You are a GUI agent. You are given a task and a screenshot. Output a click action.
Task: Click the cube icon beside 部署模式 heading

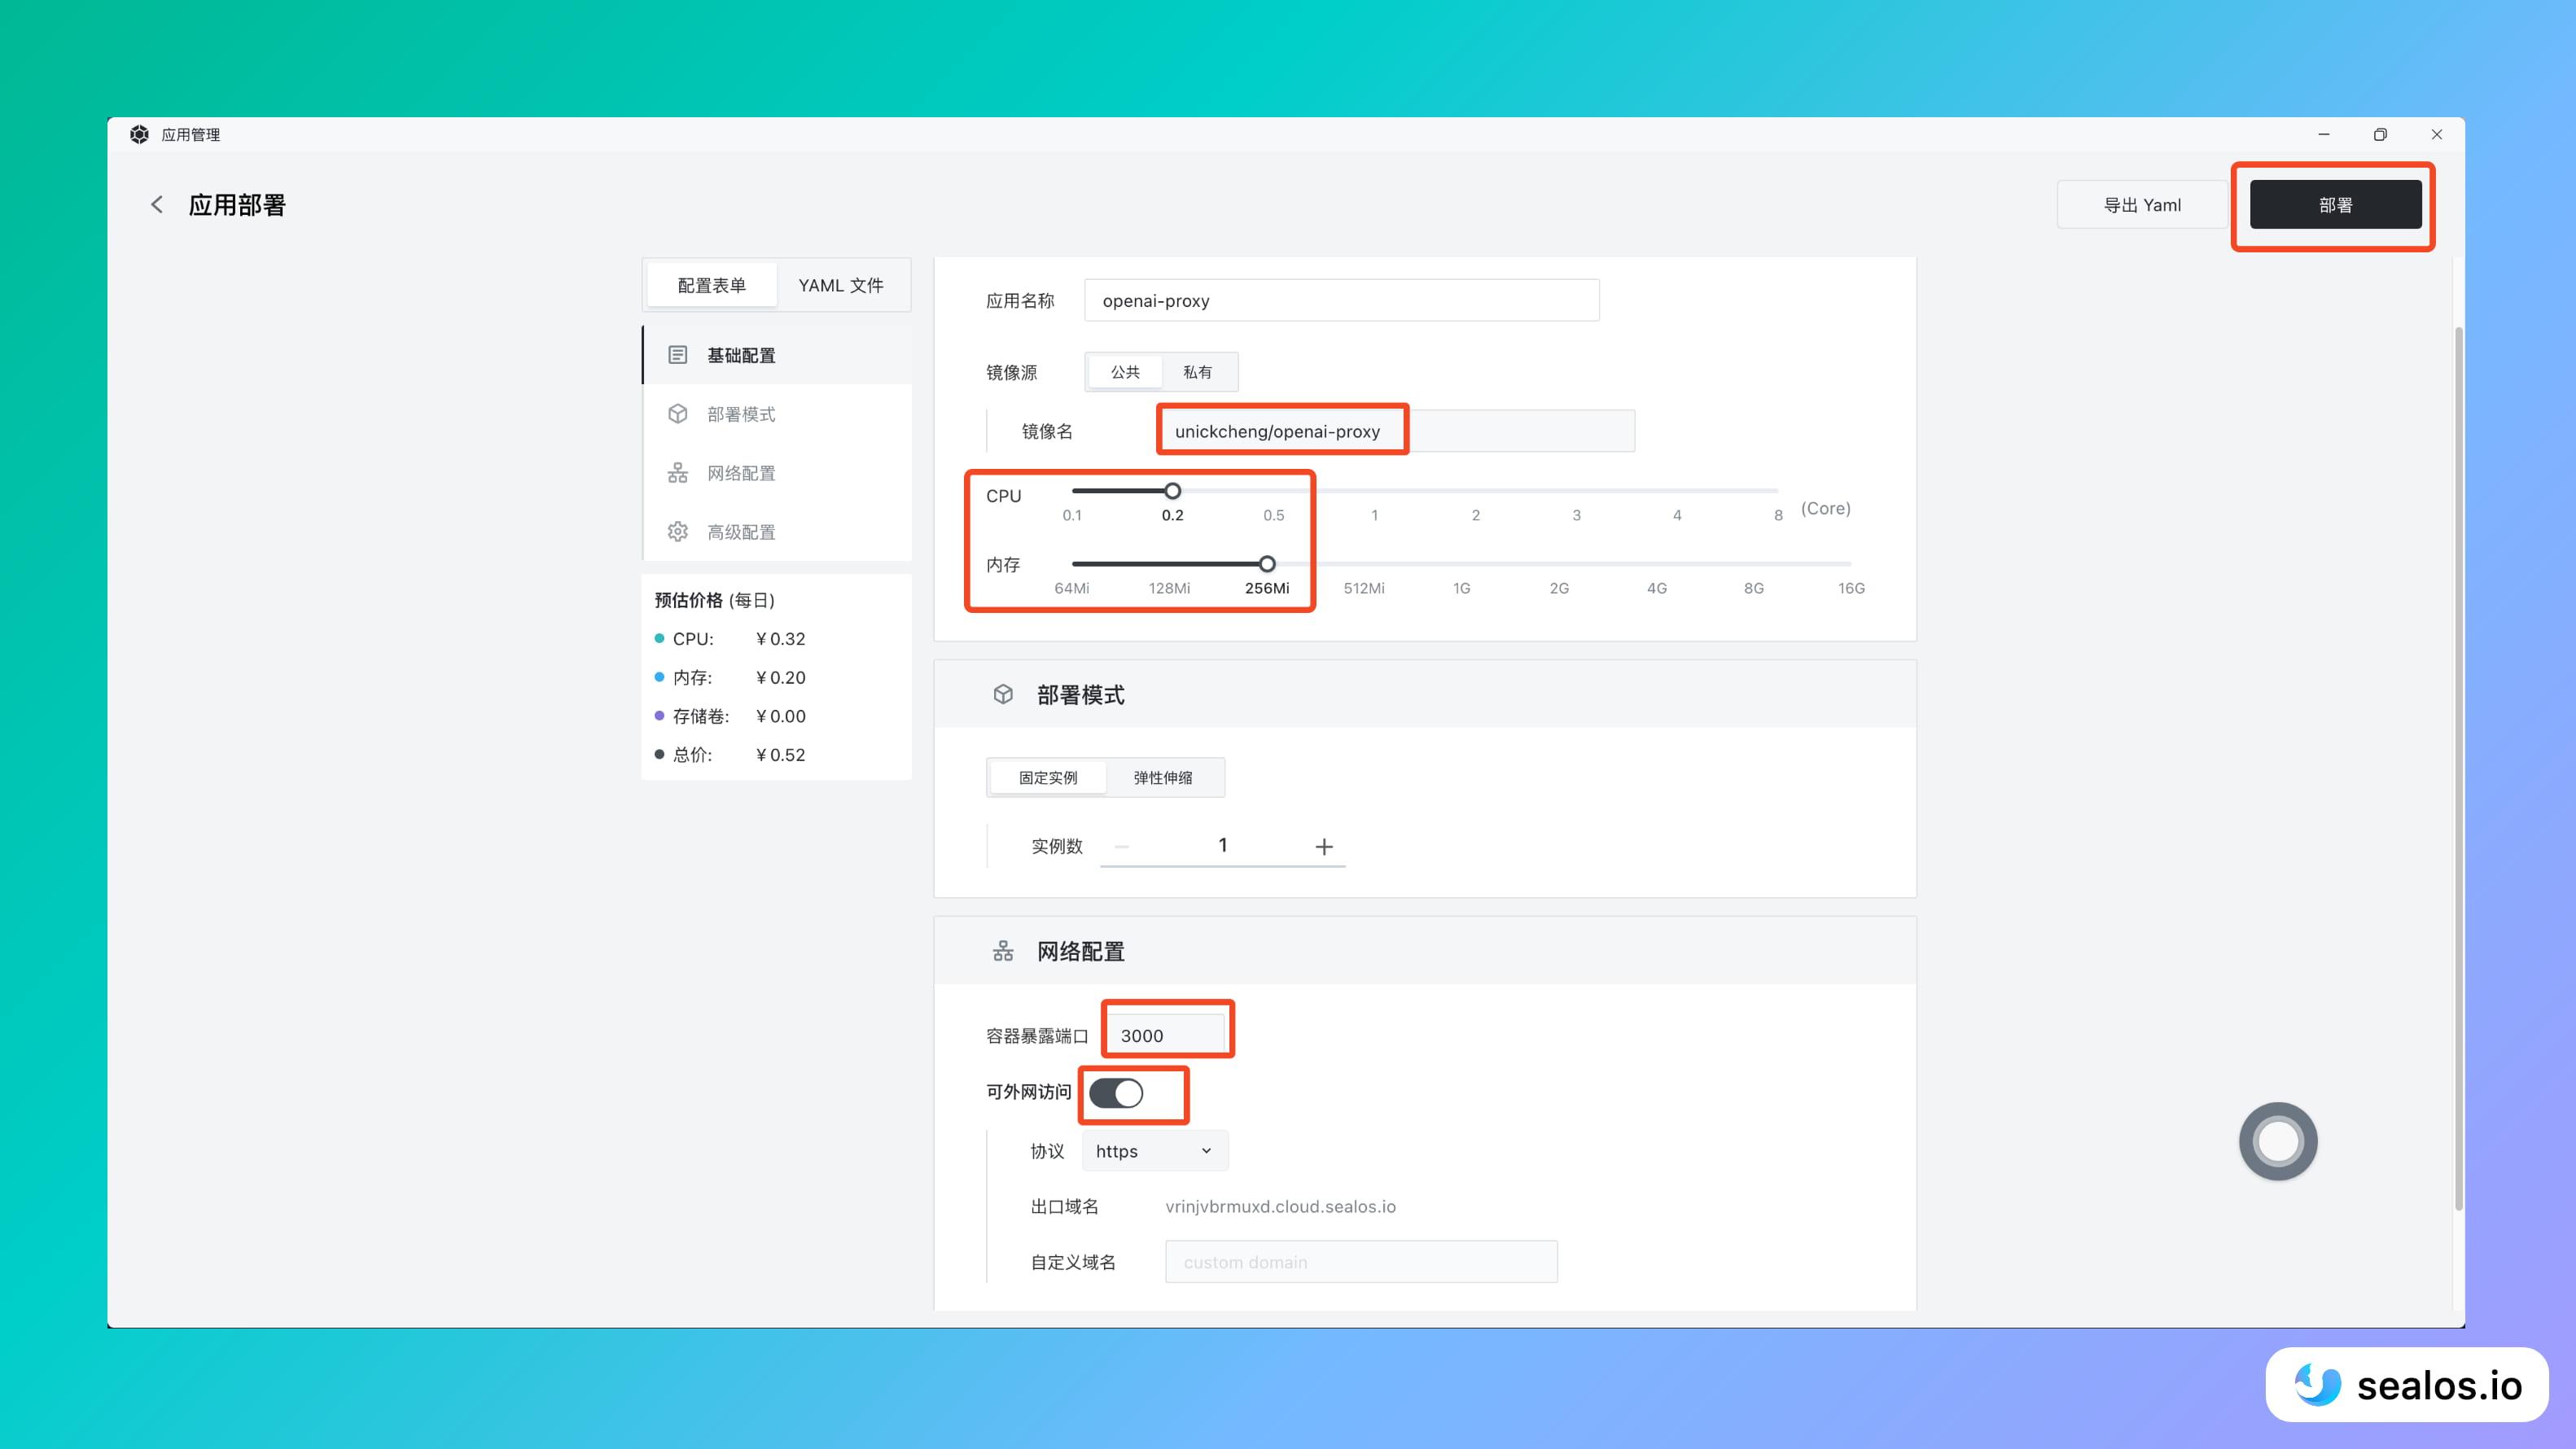click(x=1003, y=693)
